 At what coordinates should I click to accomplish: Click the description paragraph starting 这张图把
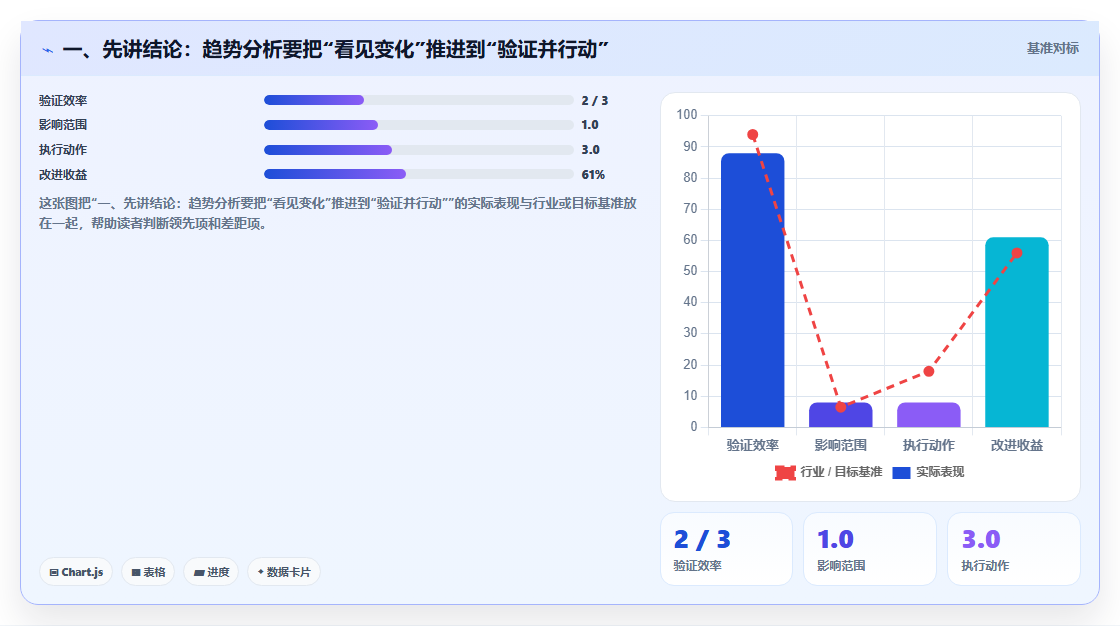coord(338,214)
